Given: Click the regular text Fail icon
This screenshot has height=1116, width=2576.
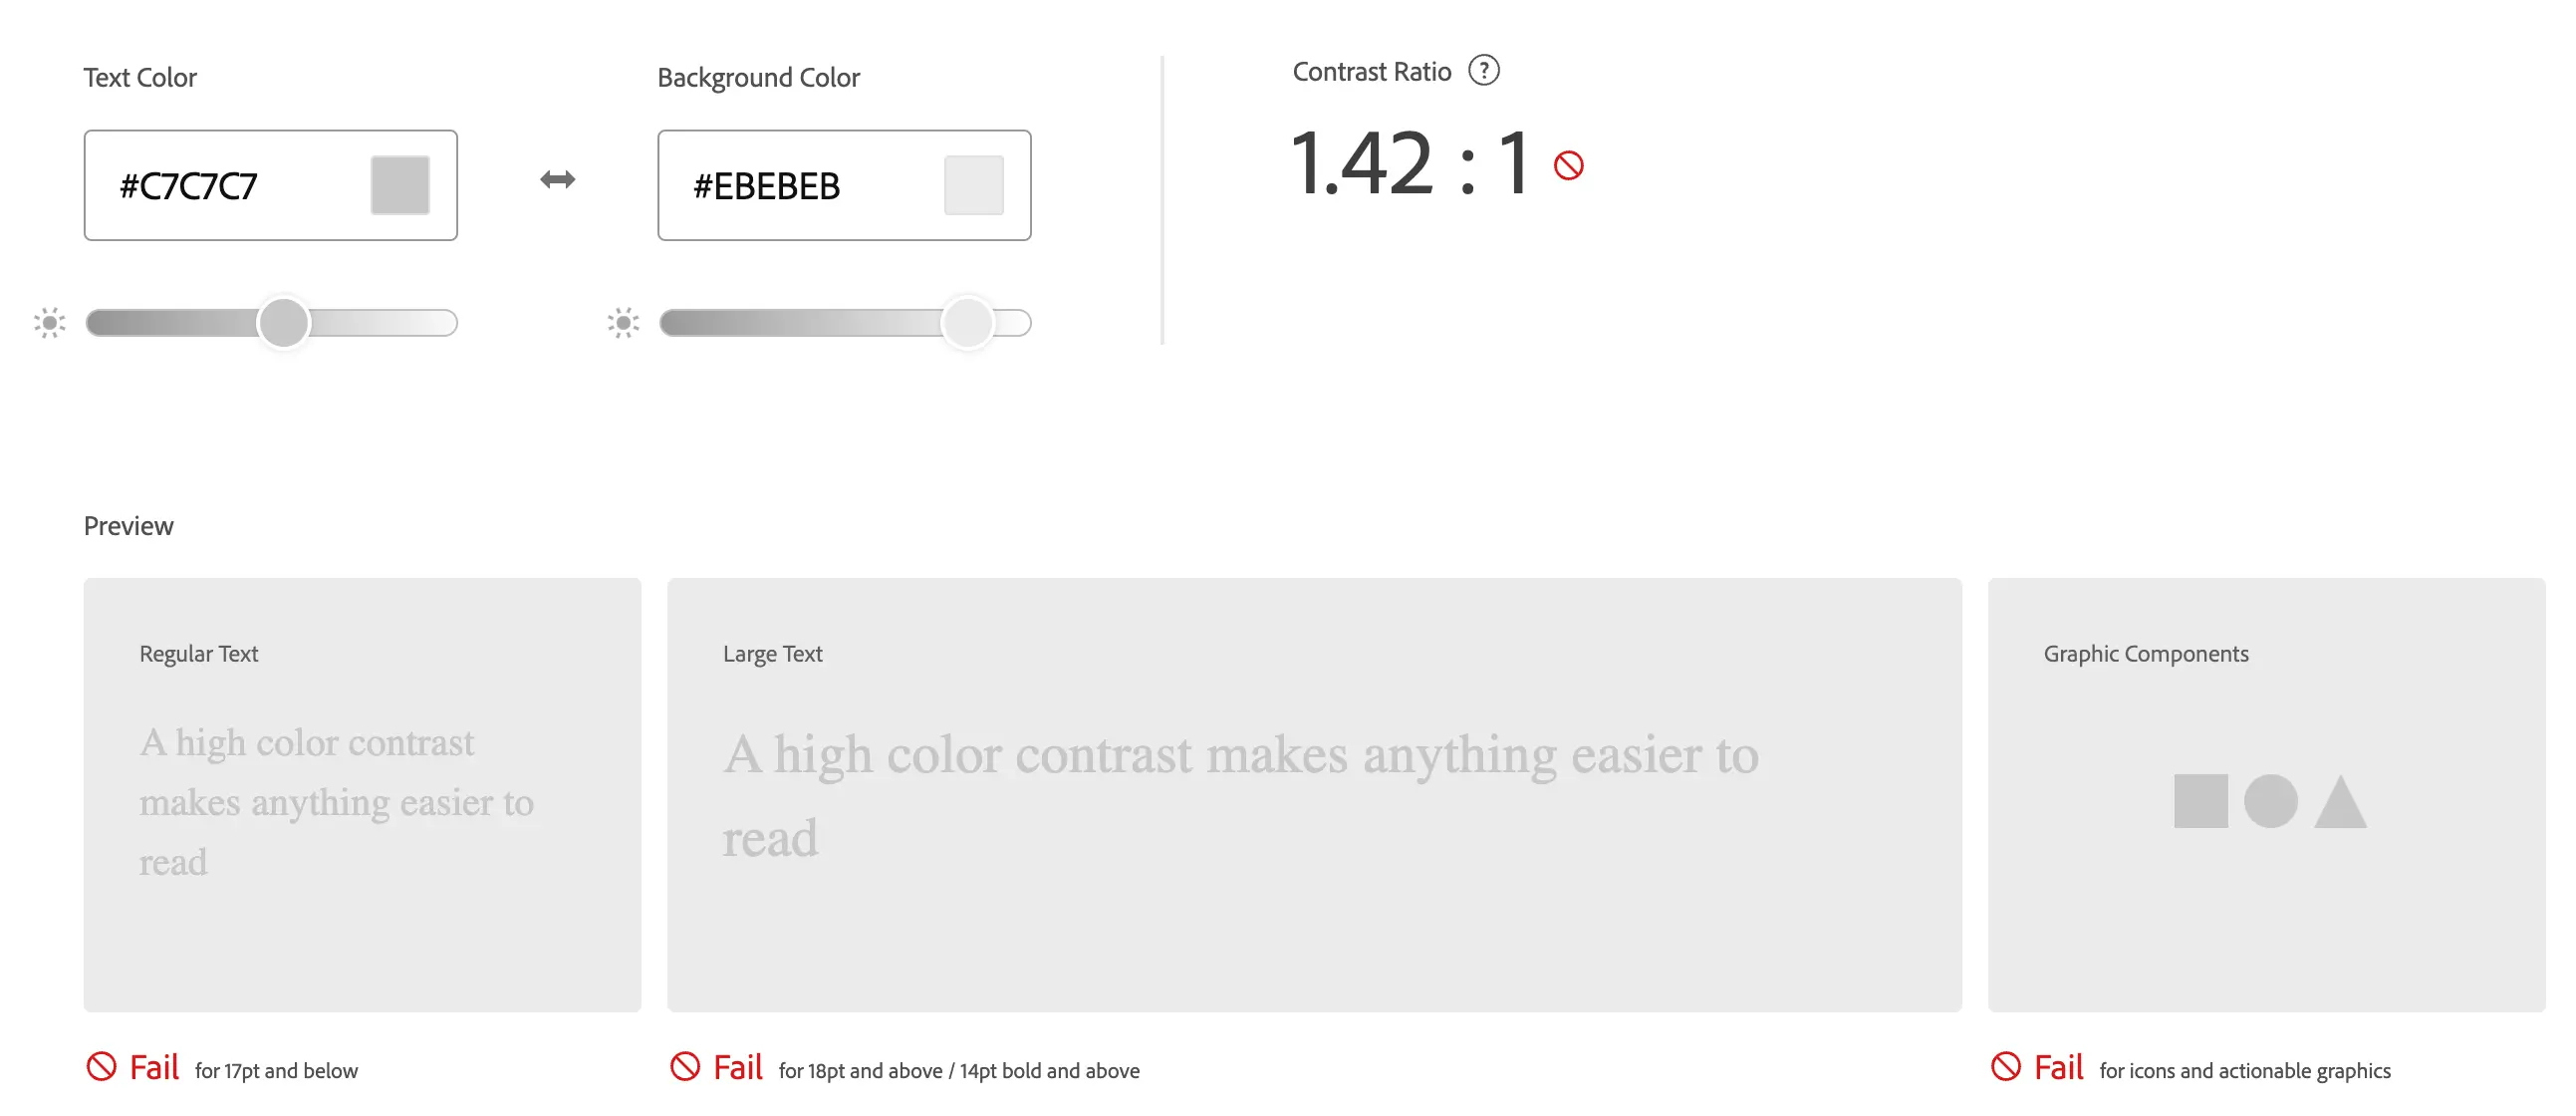Looking at the screenshot, I should click(101, 1066).
